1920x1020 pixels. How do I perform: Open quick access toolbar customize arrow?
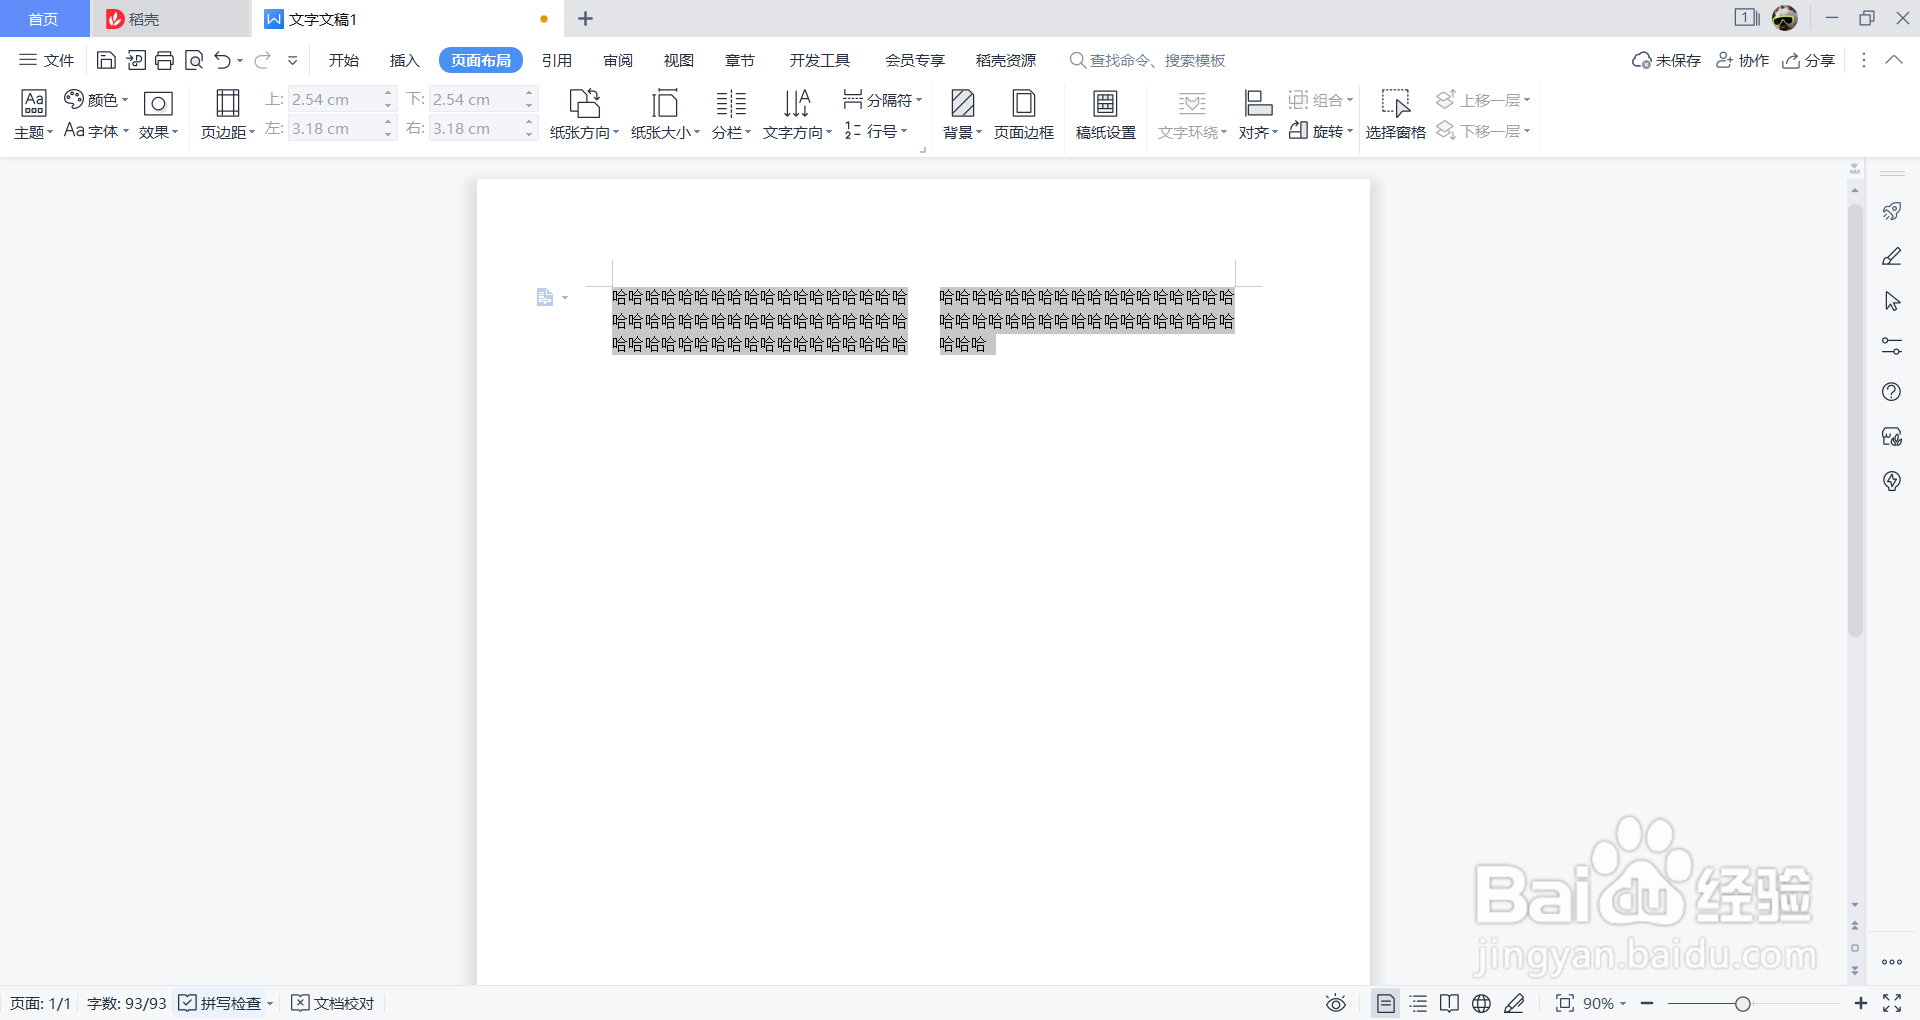(293, 60)
